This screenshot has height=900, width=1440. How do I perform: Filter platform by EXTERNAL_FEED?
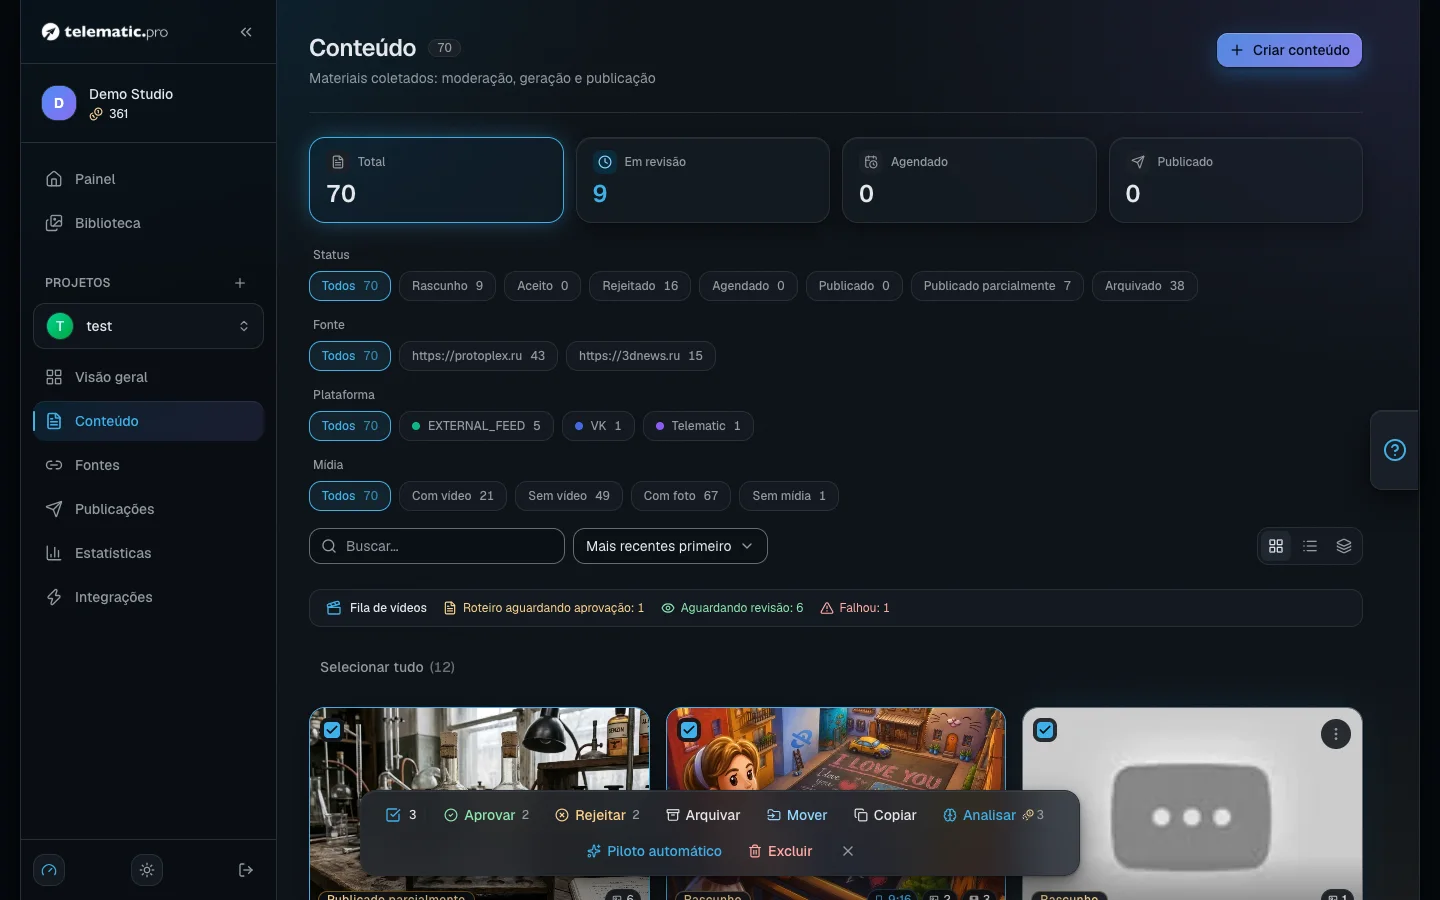point(476,426)
